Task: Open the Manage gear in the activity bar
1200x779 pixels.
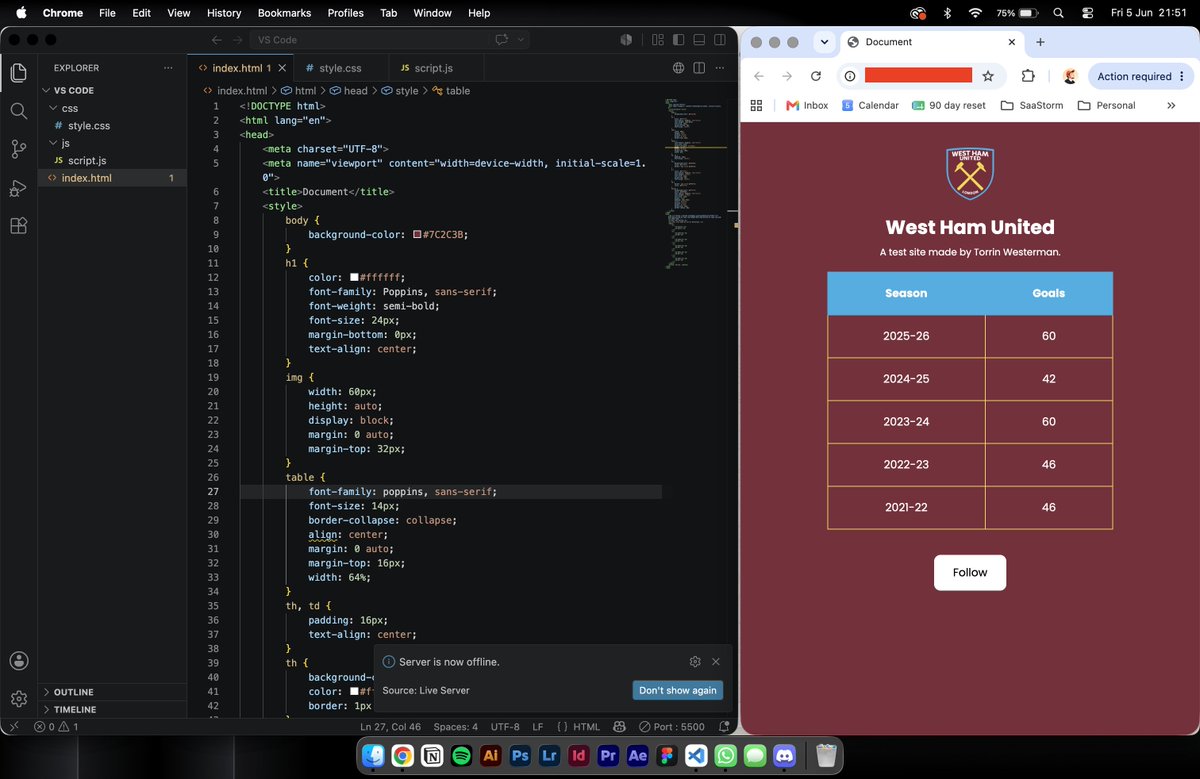Action: coord(18,699)
